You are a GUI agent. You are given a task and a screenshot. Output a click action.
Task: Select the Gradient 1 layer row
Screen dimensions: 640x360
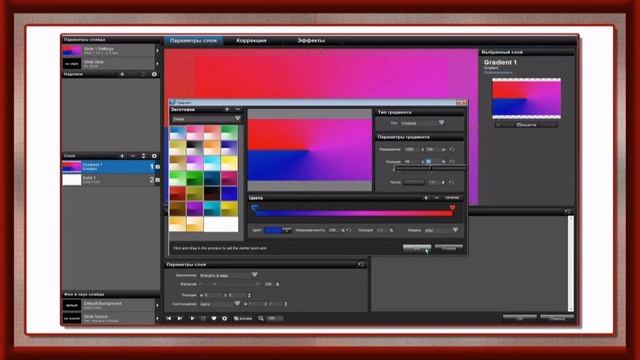click(x=111, y=167)
